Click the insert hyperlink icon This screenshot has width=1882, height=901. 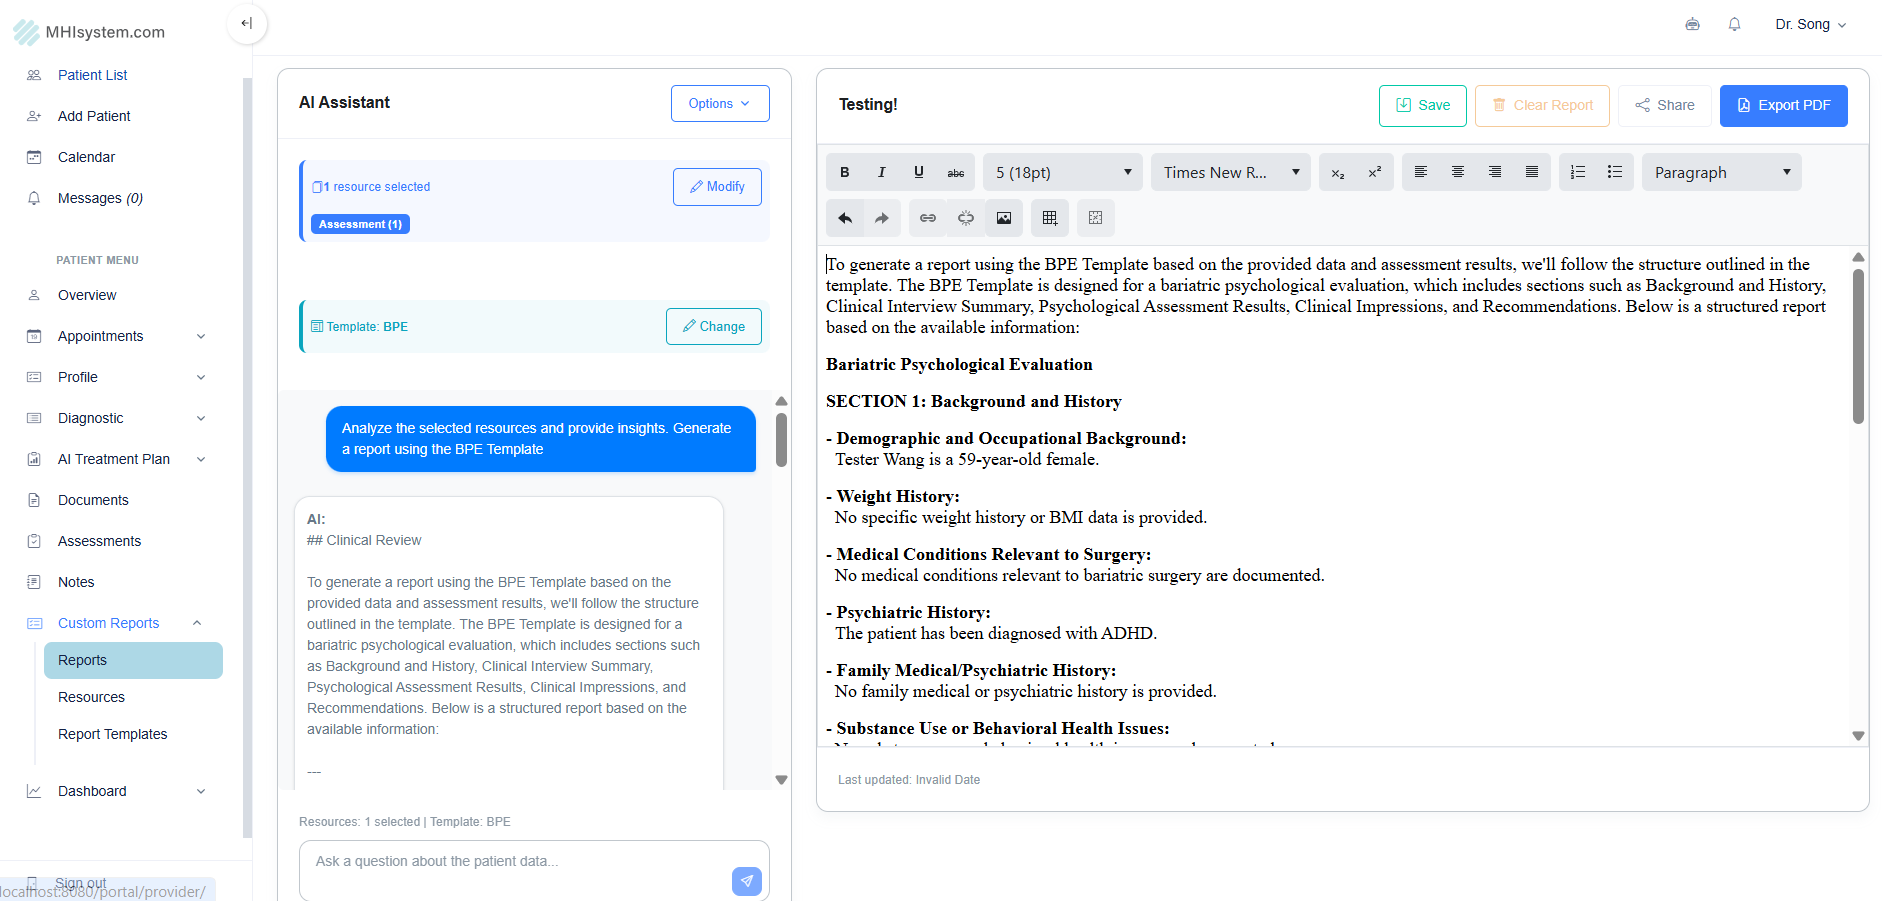pyautogui.click(x=928, y=218)
